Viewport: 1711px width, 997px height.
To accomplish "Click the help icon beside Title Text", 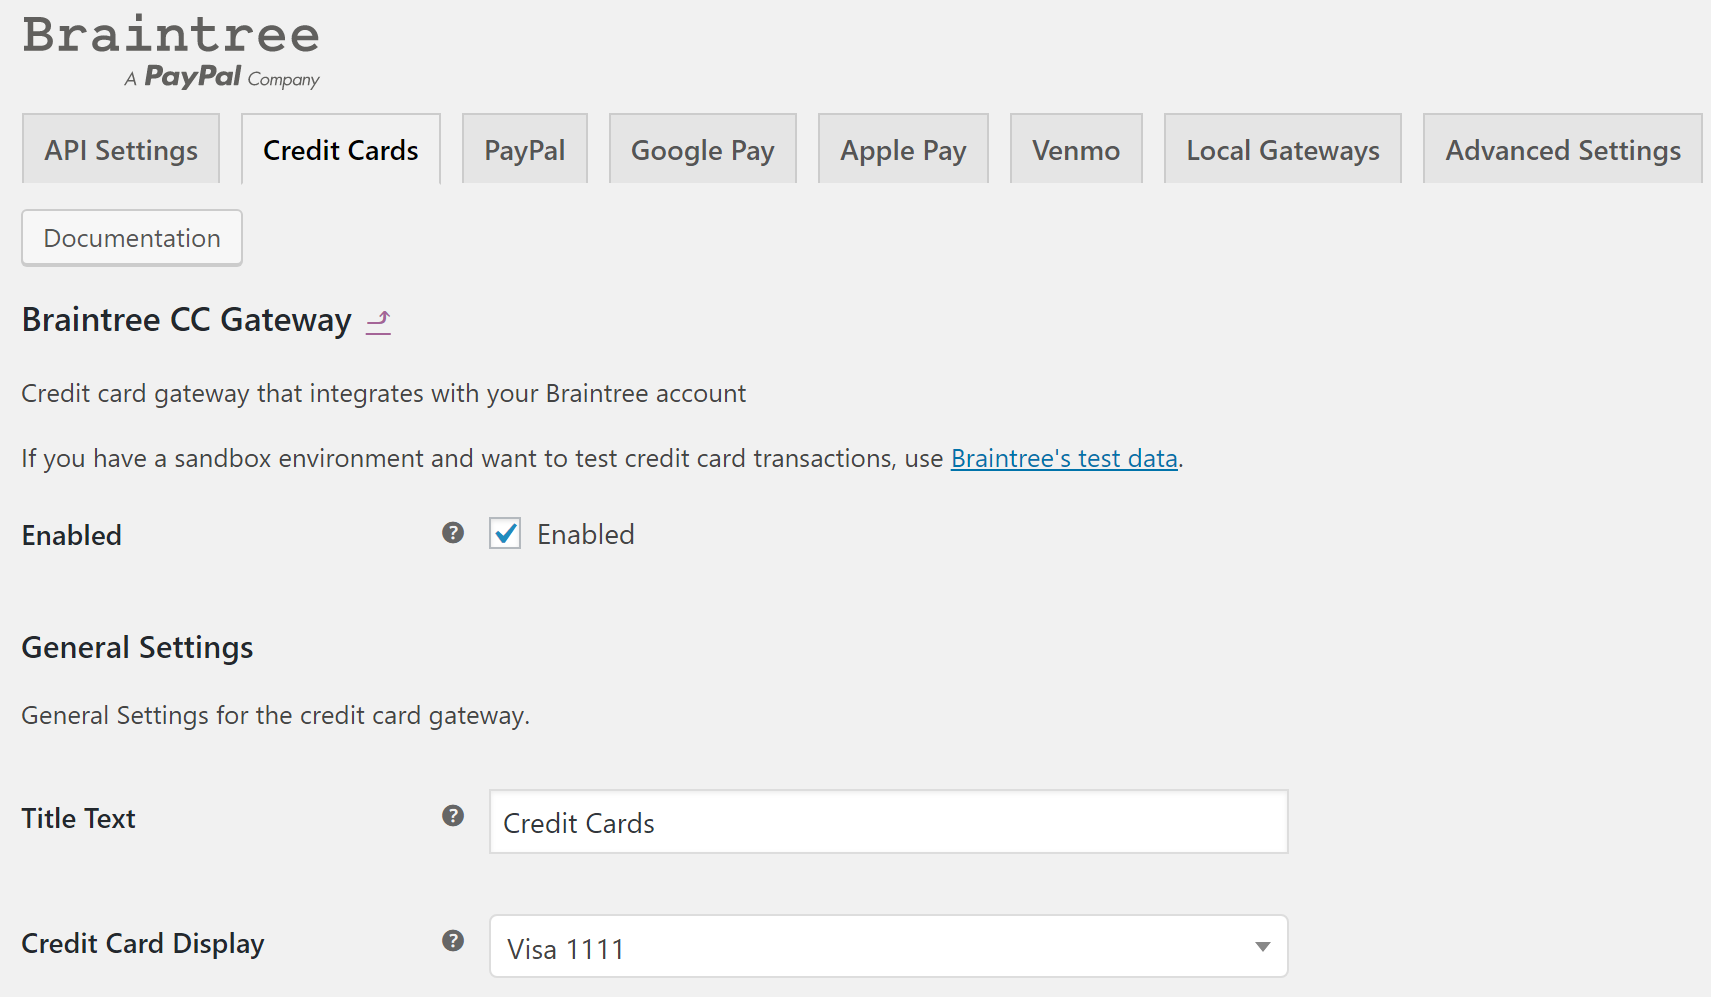I will click(x=453, y=816).
